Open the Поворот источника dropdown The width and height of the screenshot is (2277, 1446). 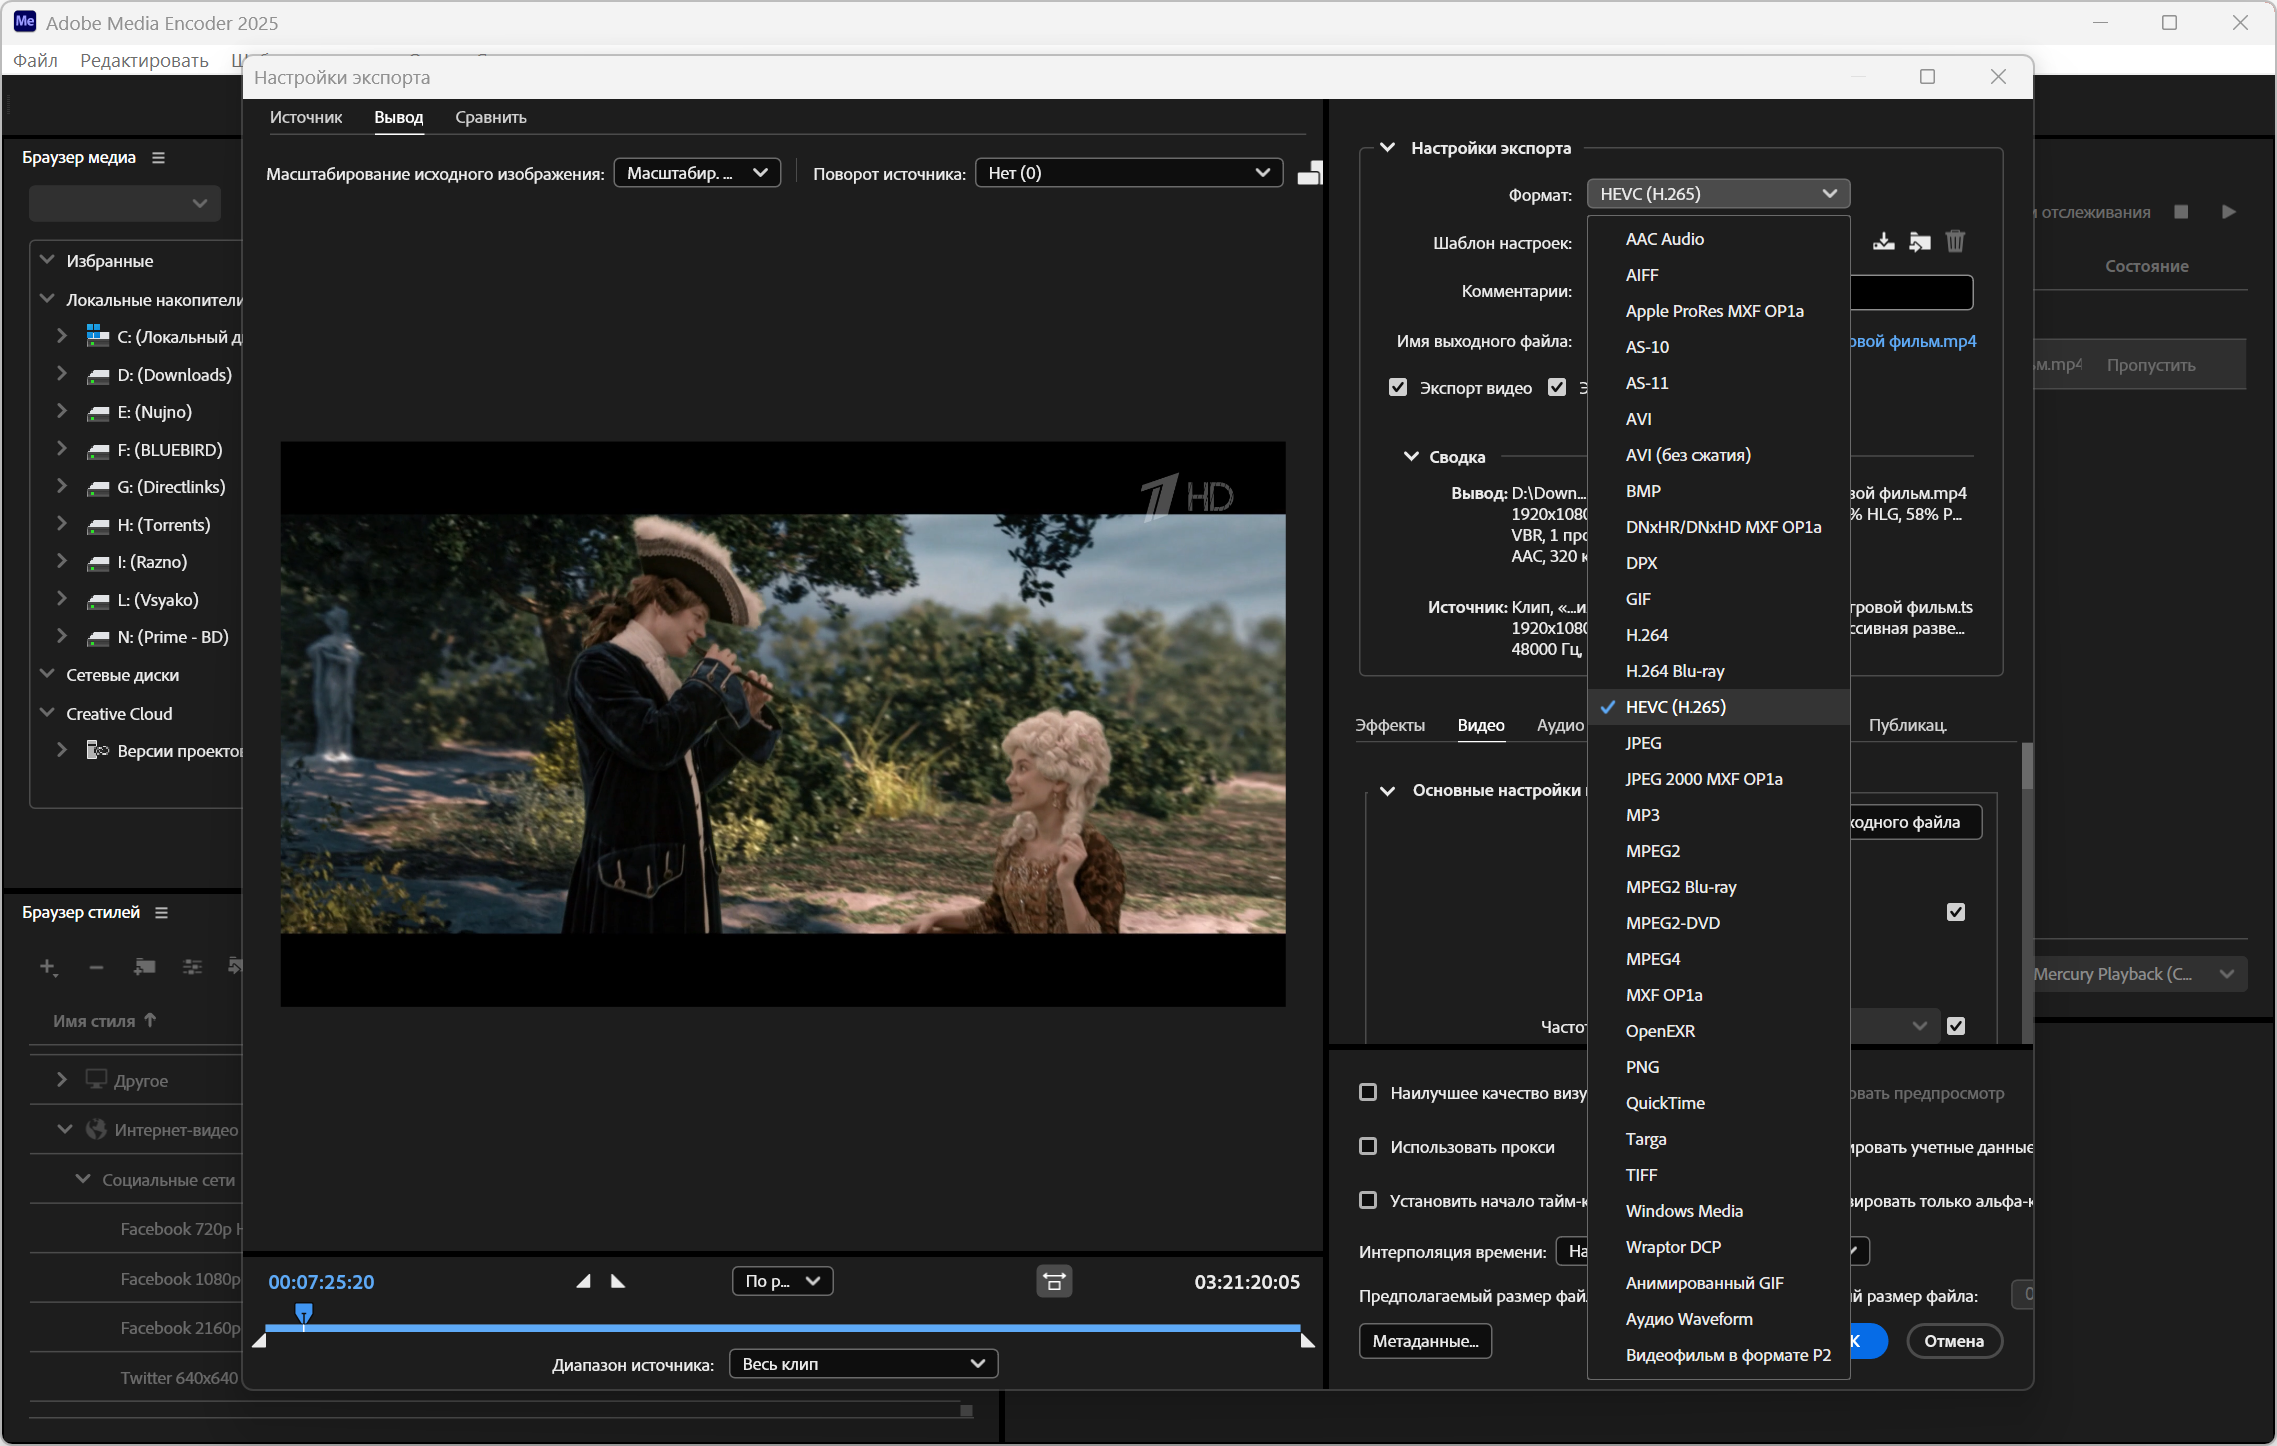tap(1128, 173)
